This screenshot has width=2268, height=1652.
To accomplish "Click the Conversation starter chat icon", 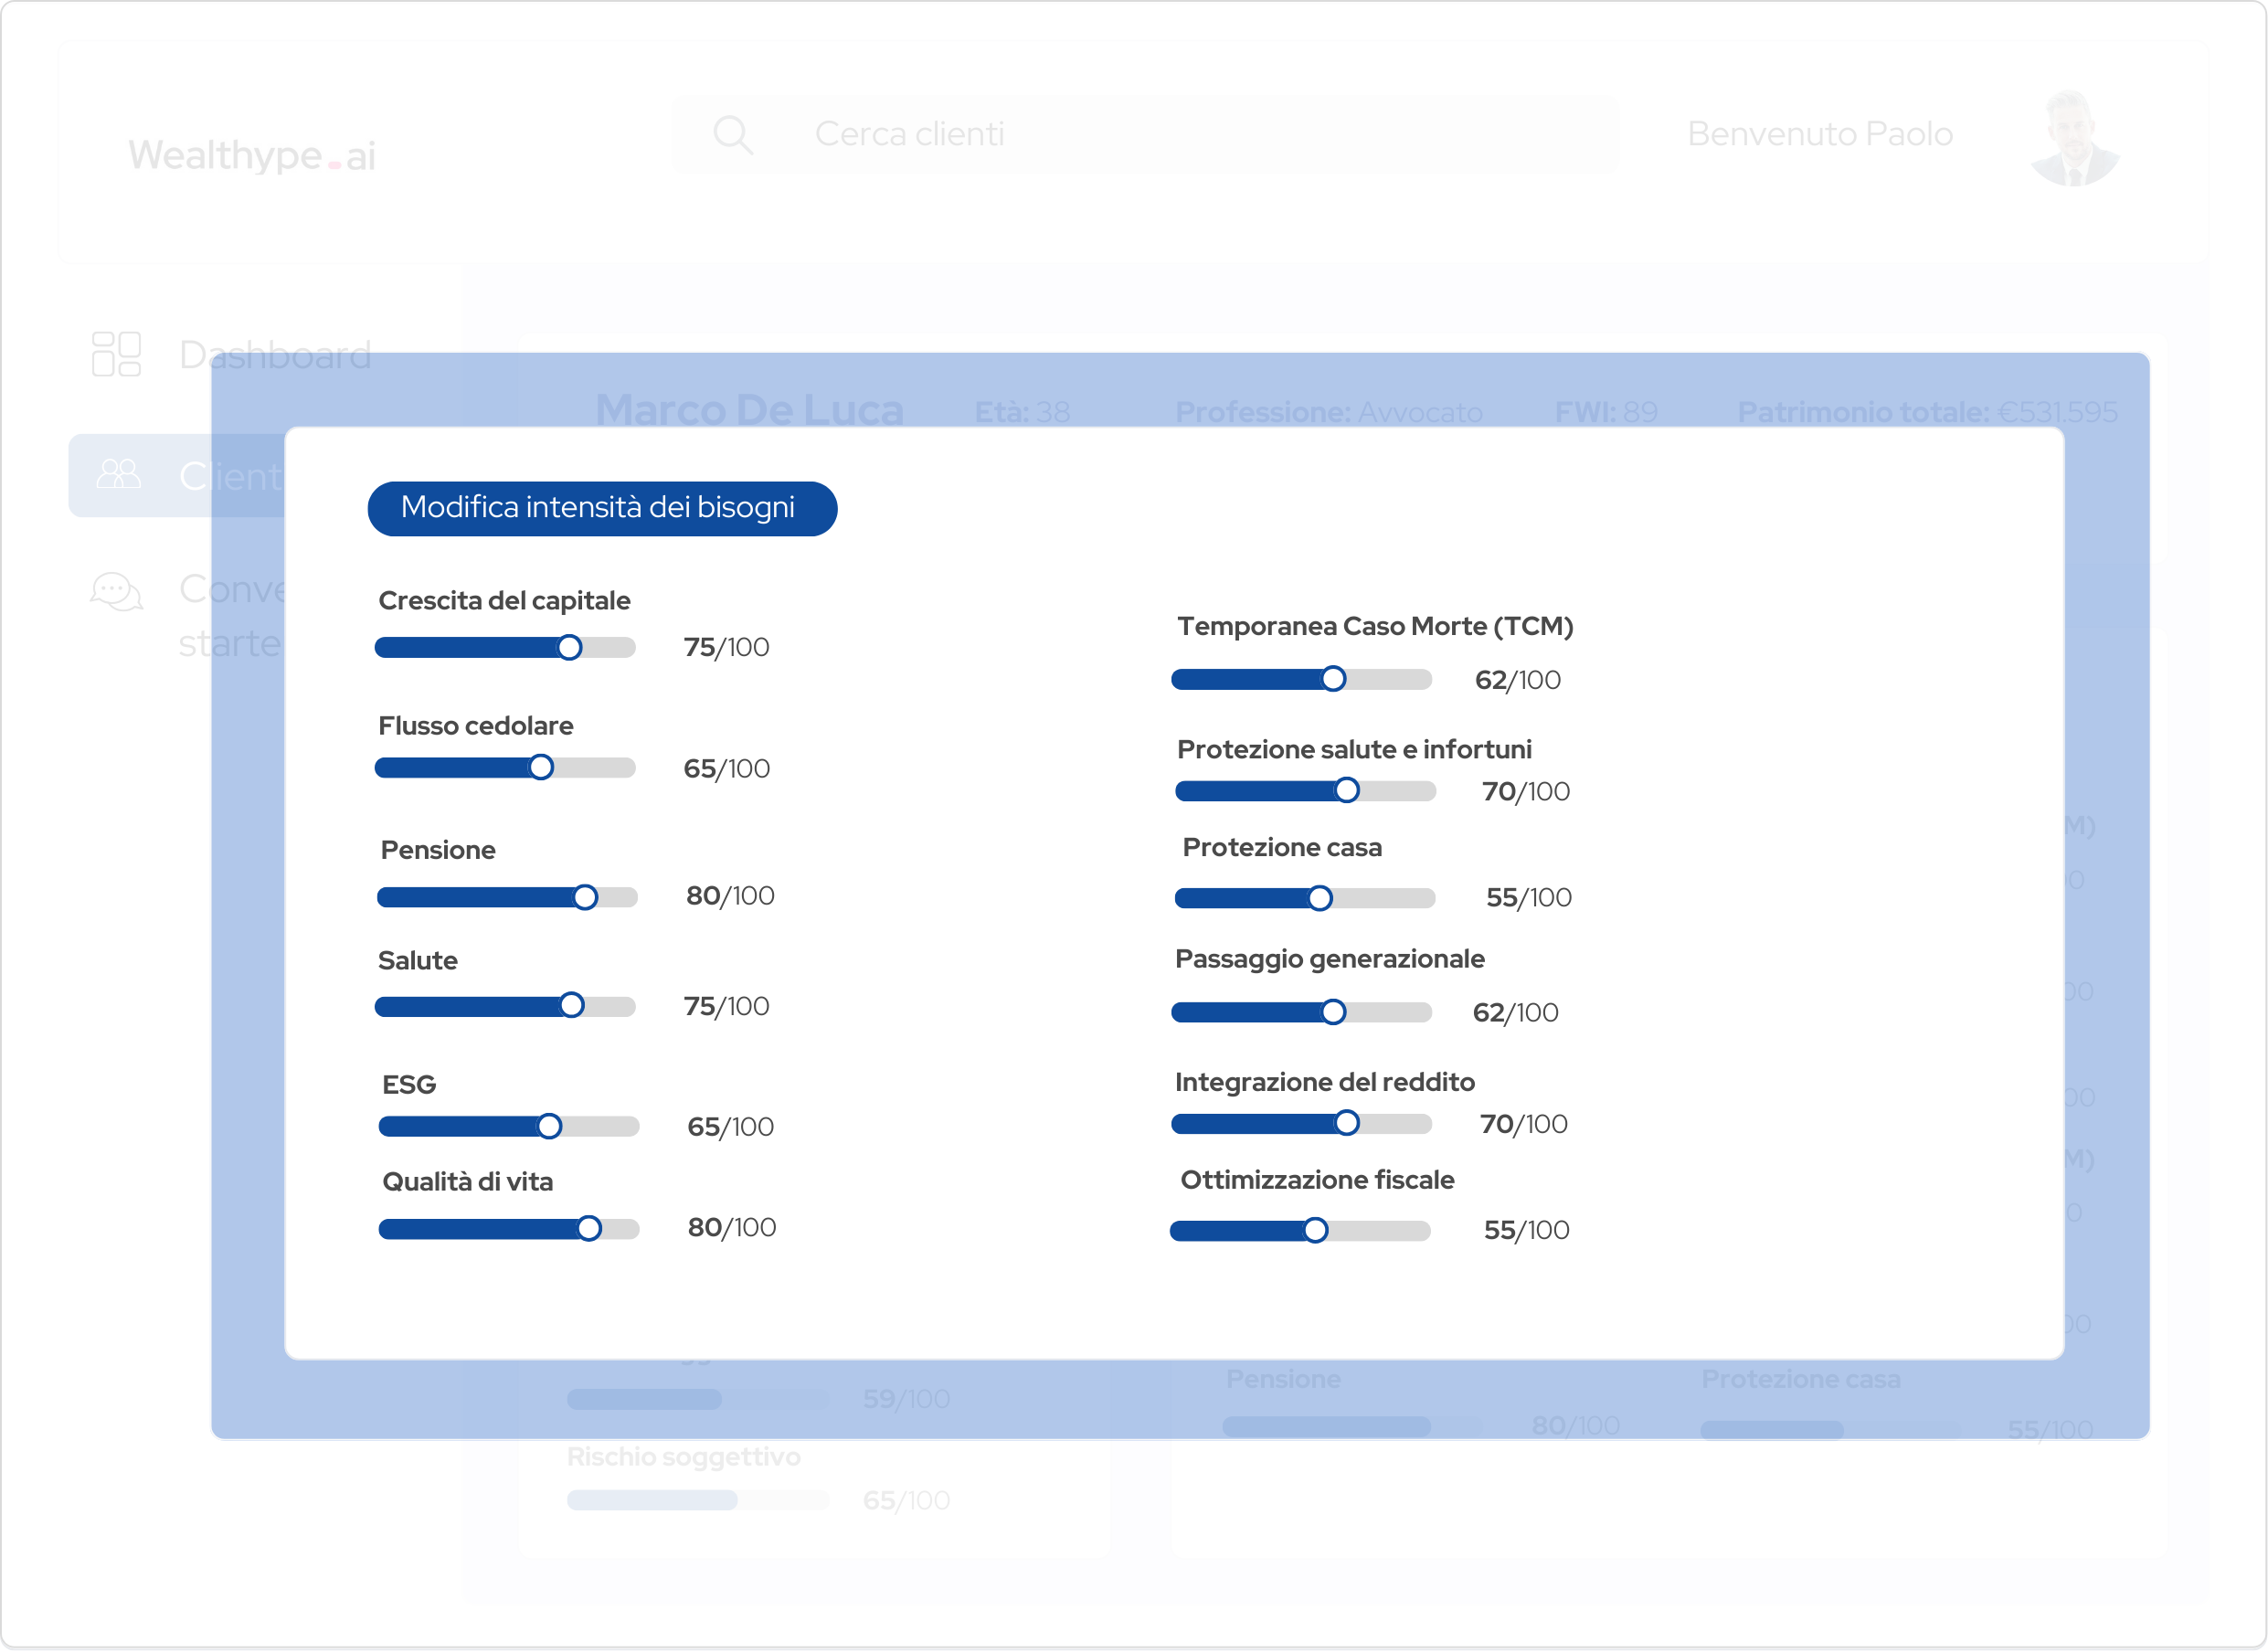I will pyautogui.click(x=116, y=592).
